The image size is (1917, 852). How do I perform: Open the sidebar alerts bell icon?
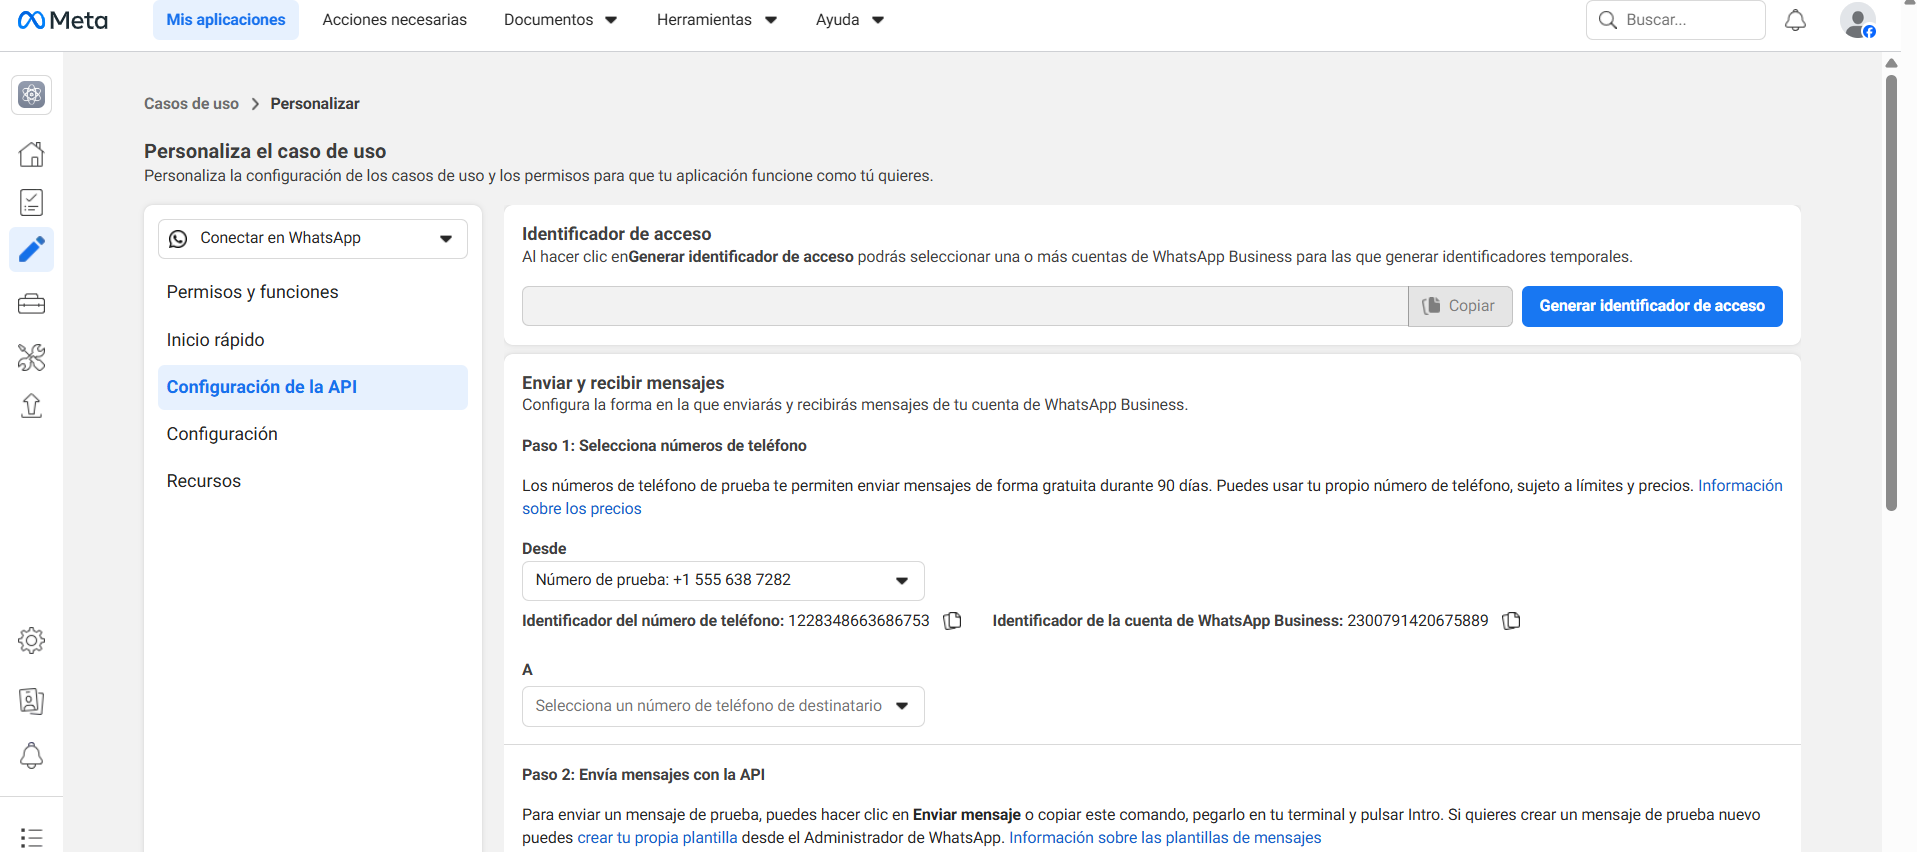pyautogui.click(x=32, y=755)
